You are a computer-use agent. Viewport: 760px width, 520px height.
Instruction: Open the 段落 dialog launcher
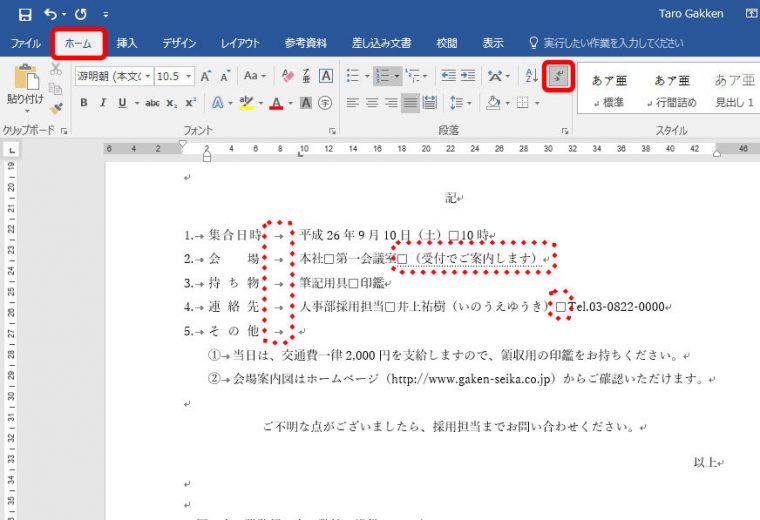point(565,131)
